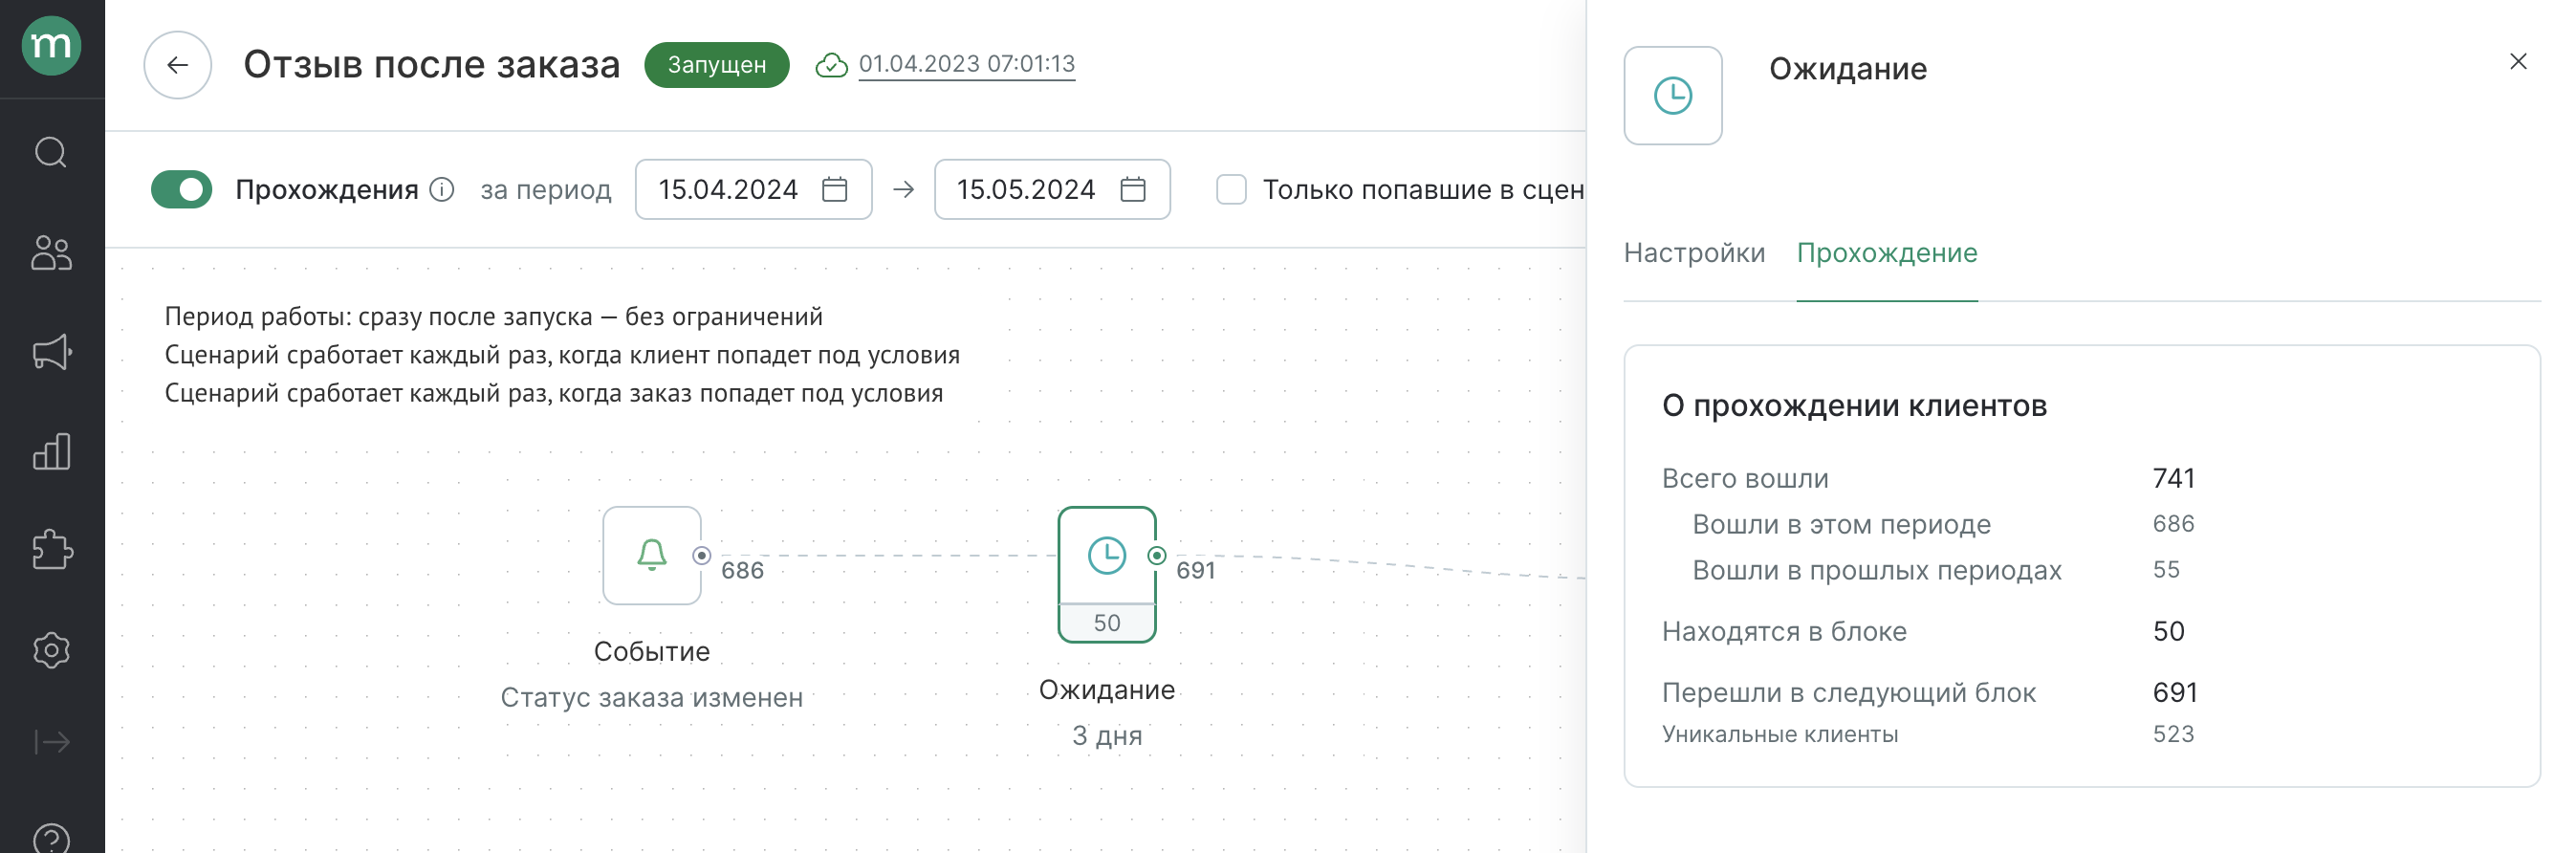
Task: Open search from the sidebar magnifier icon
Action: coord(51,152)
